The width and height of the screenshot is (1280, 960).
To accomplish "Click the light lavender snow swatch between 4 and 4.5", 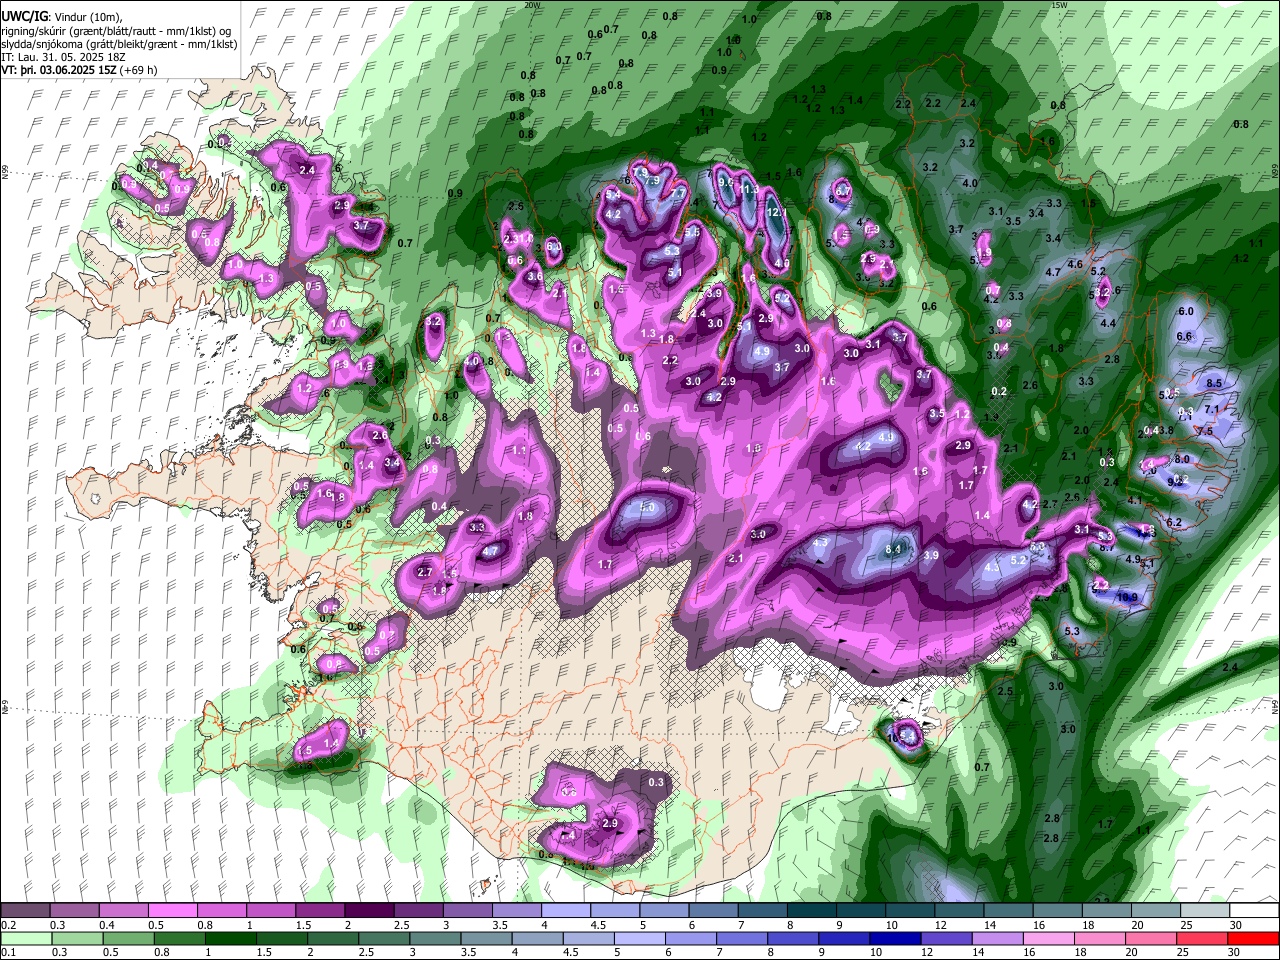I will point(566,911).
